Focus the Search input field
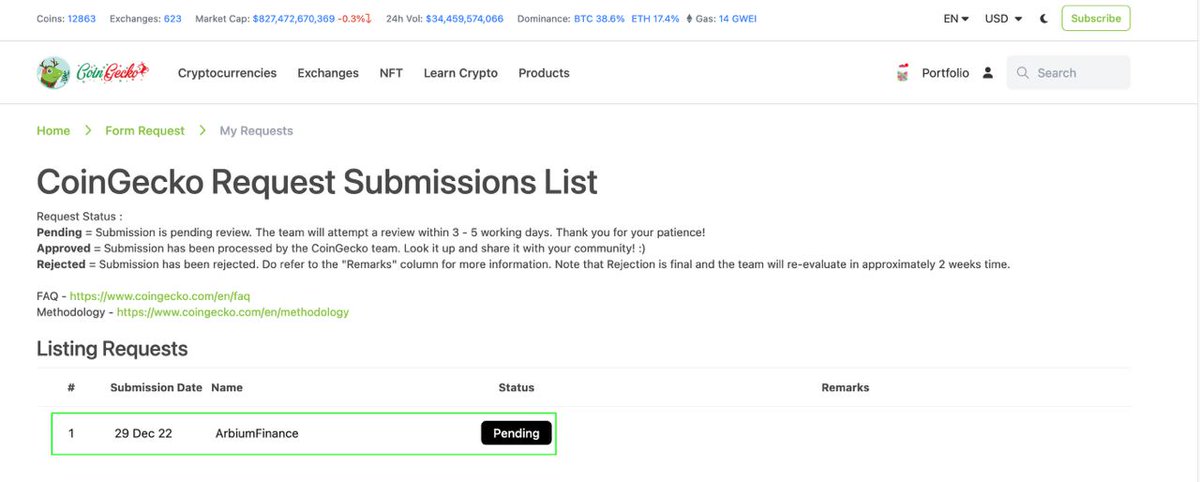This screenshot has height=482, width=1200. coord(1069,73)
